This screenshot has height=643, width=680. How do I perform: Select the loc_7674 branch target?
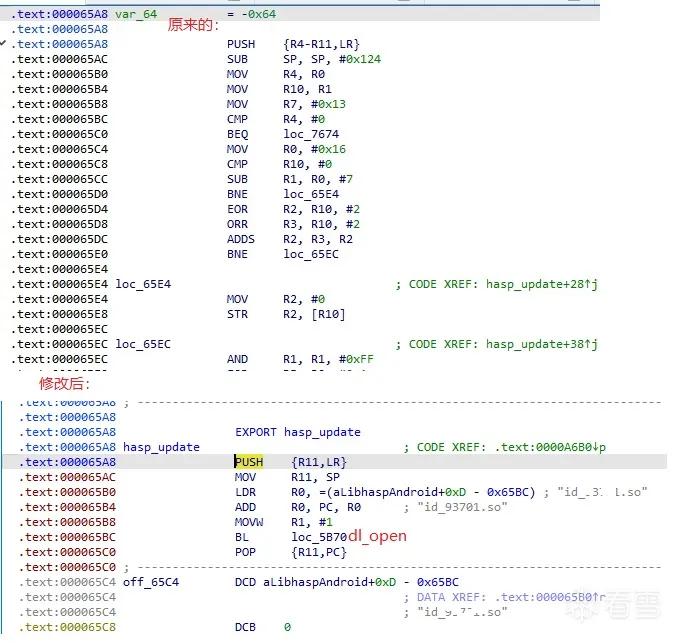click(311, 134)
